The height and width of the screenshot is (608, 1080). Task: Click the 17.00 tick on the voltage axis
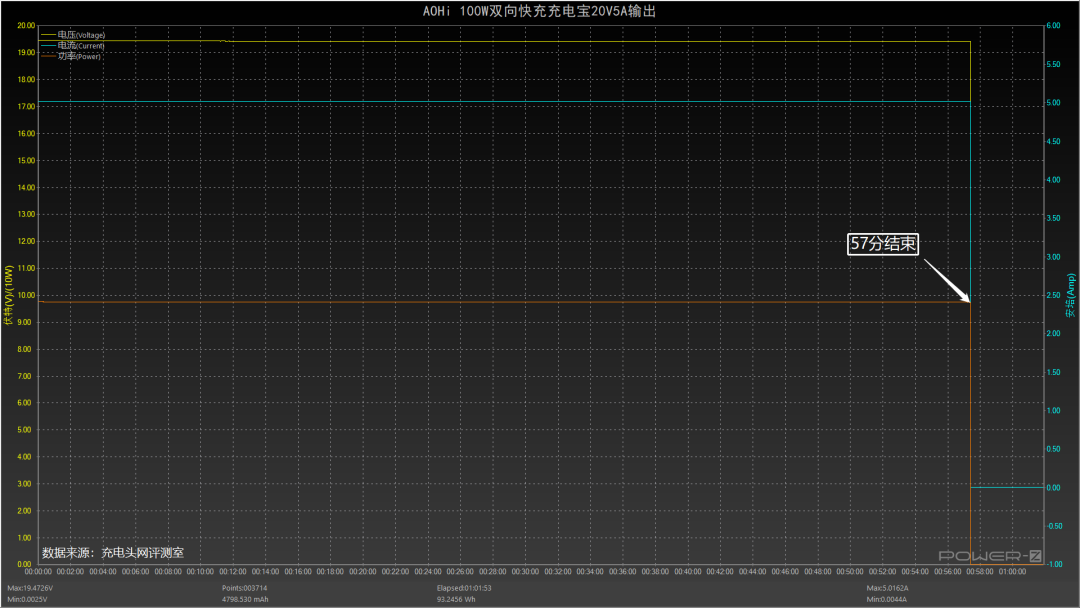(x=26, y=107)
